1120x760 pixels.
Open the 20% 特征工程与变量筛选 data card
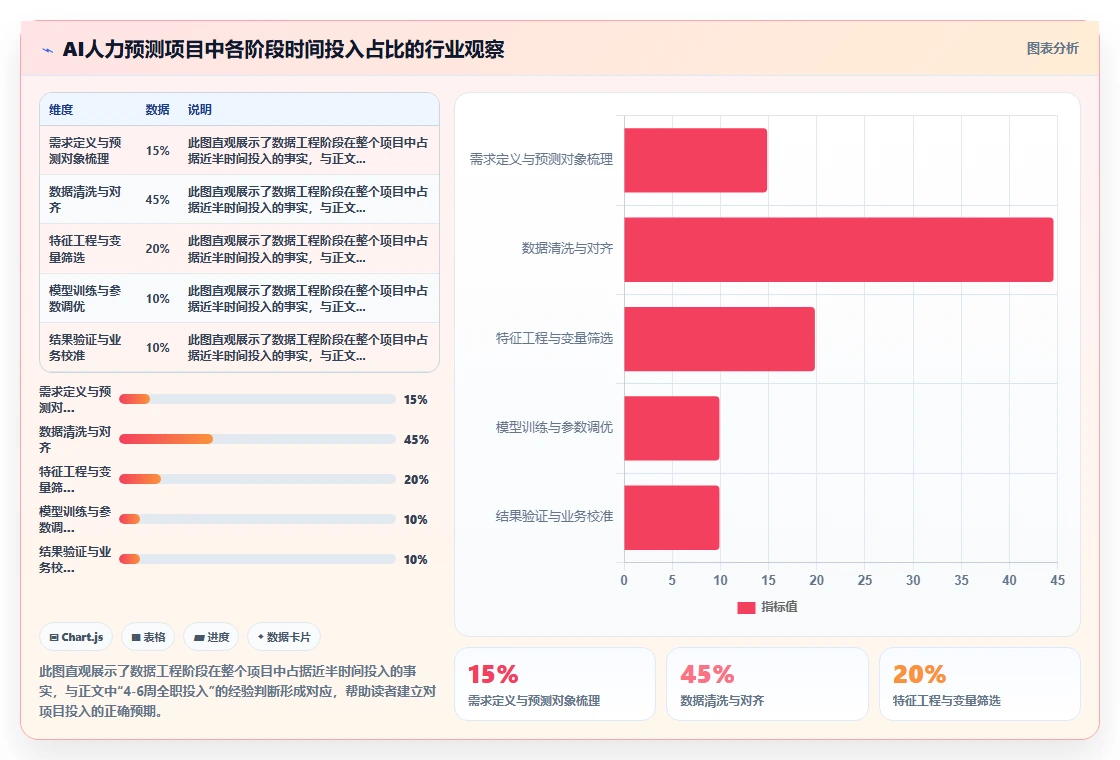pos(979,684)
